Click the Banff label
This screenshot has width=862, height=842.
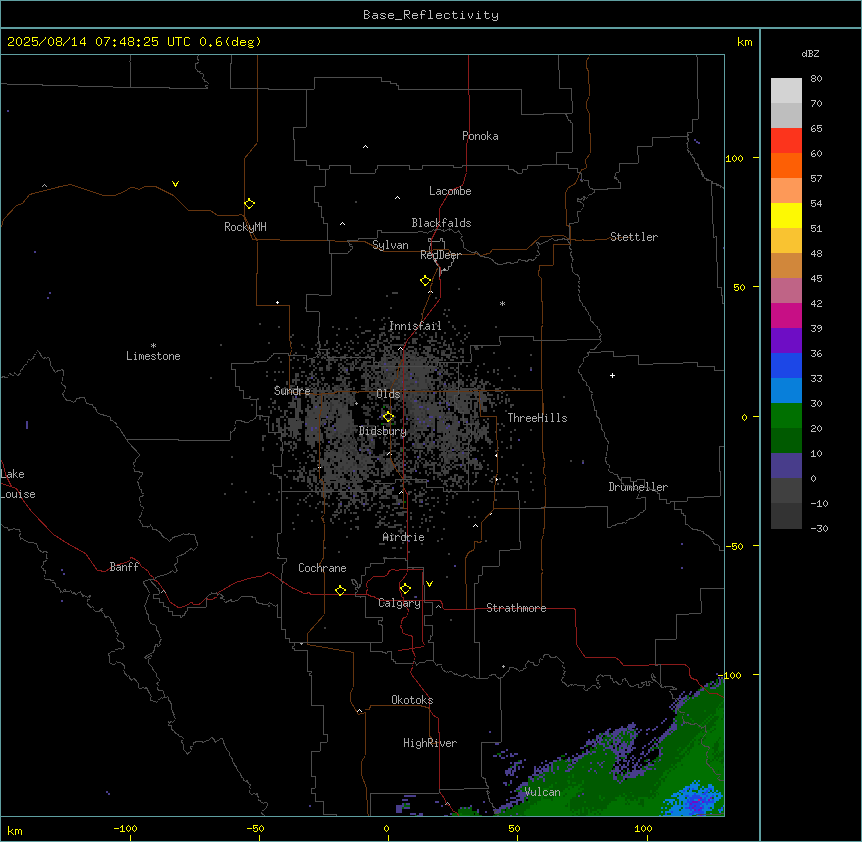coord(124,567)
